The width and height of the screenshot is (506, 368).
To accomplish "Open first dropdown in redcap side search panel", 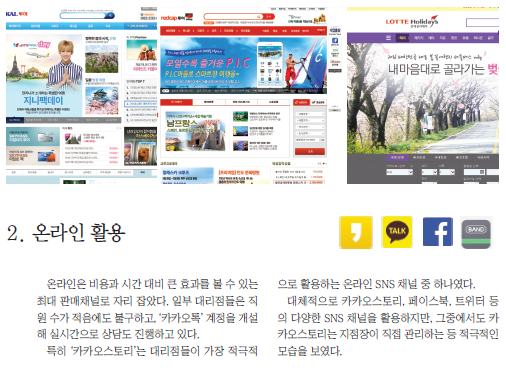I will point(310,114).
